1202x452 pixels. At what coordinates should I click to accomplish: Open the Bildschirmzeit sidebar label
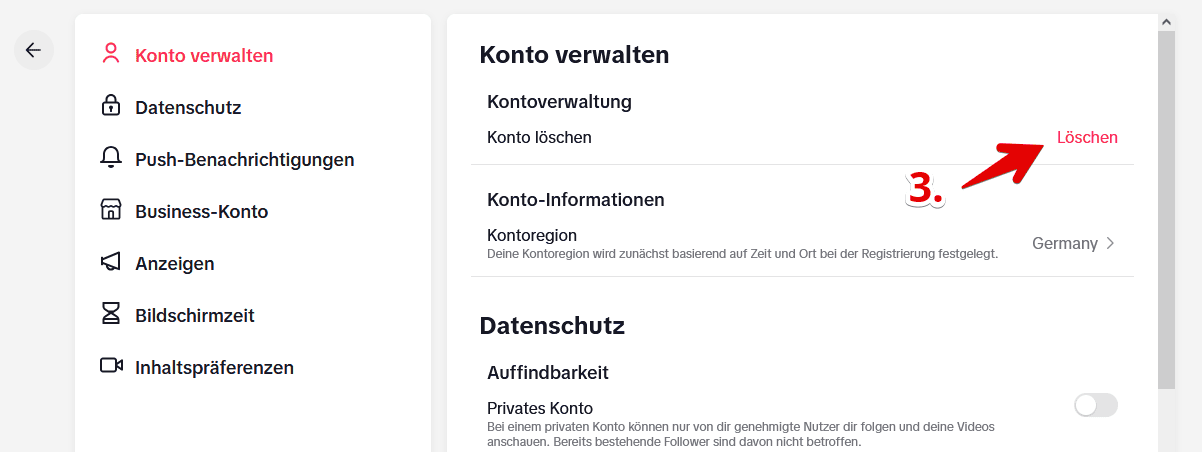coord(195,315)
